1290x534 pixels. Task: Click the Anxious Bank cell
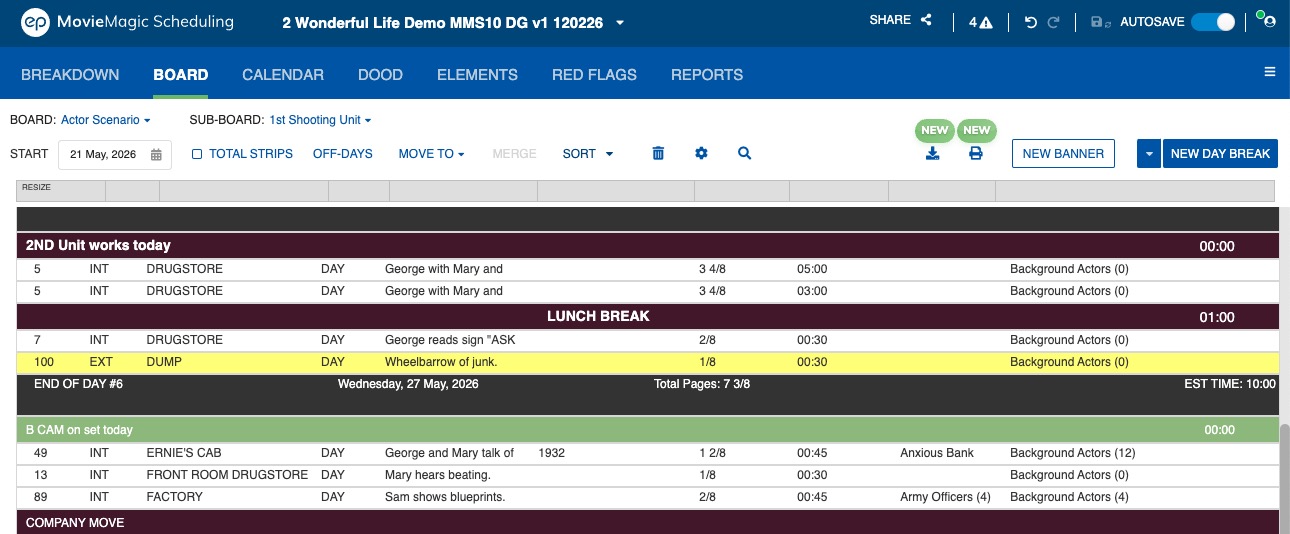937,453
